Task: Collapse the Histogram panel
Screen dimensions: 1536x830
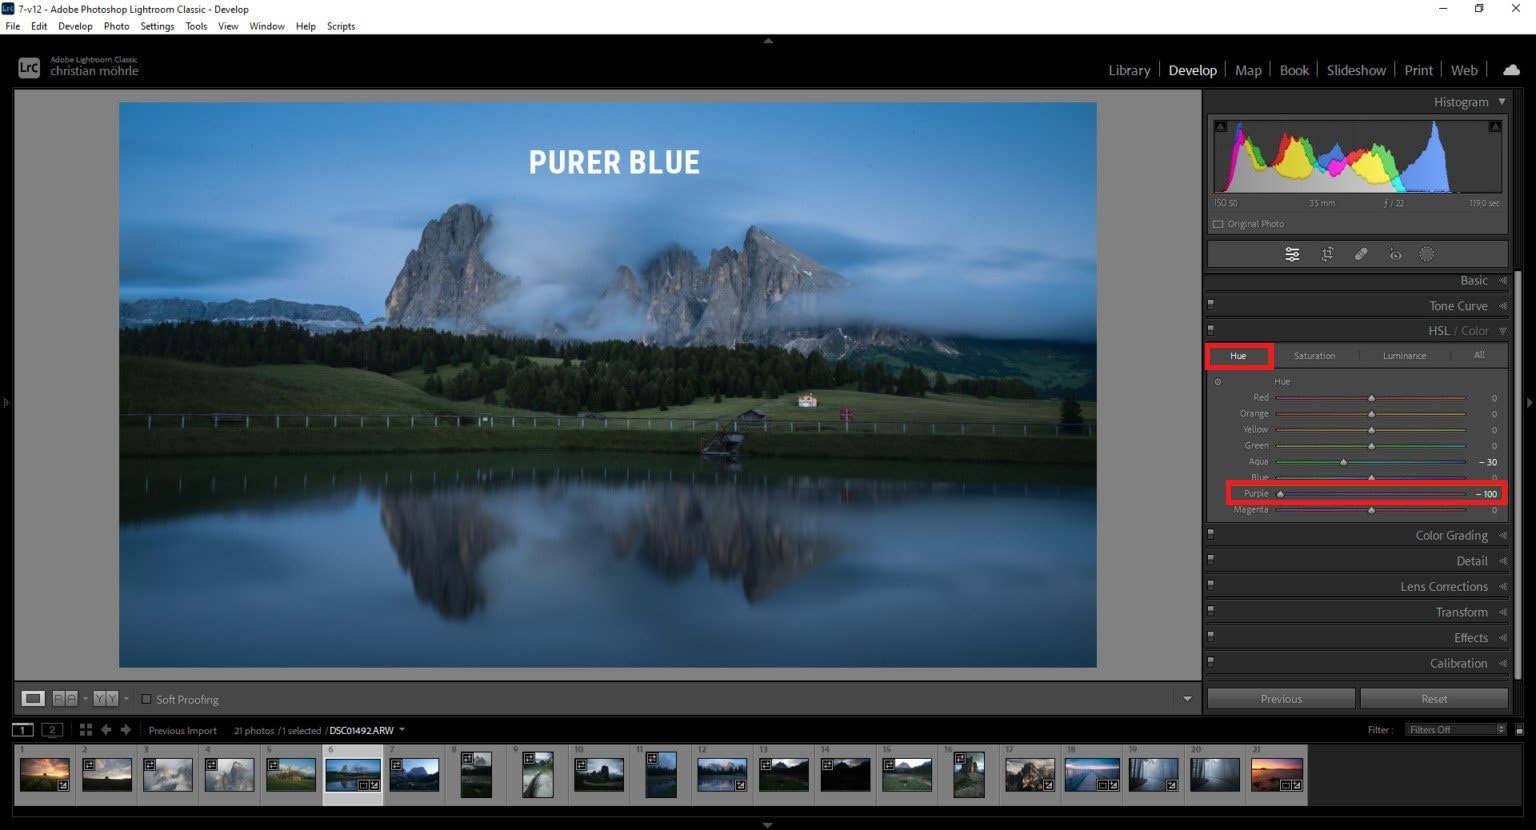Action: pyautogui.click(x=1502, y=102)
